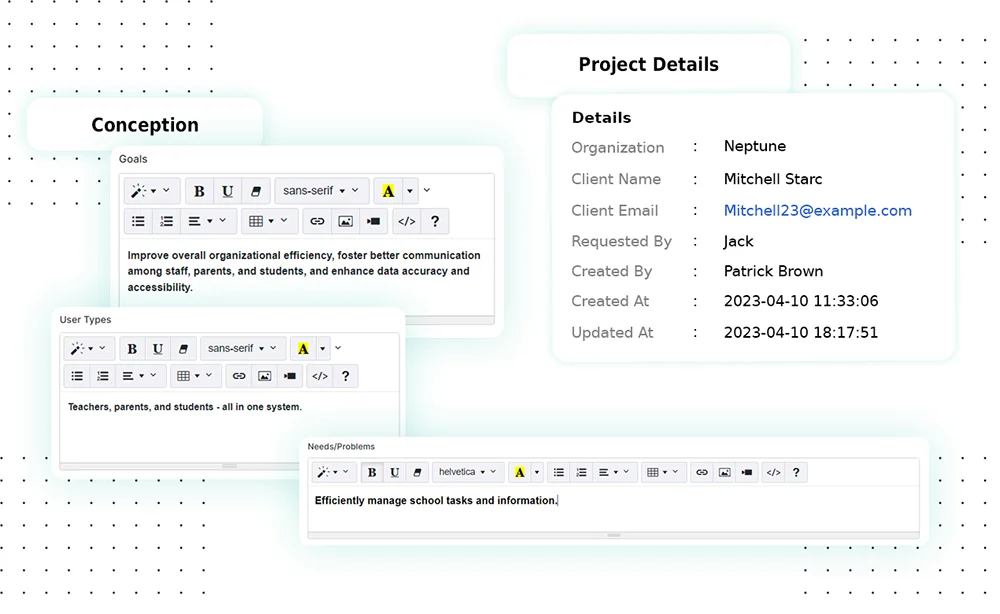Open paragraph alignment menu in Goals editor
Screen dimensions: 1000x614
(x=208, y=221)
